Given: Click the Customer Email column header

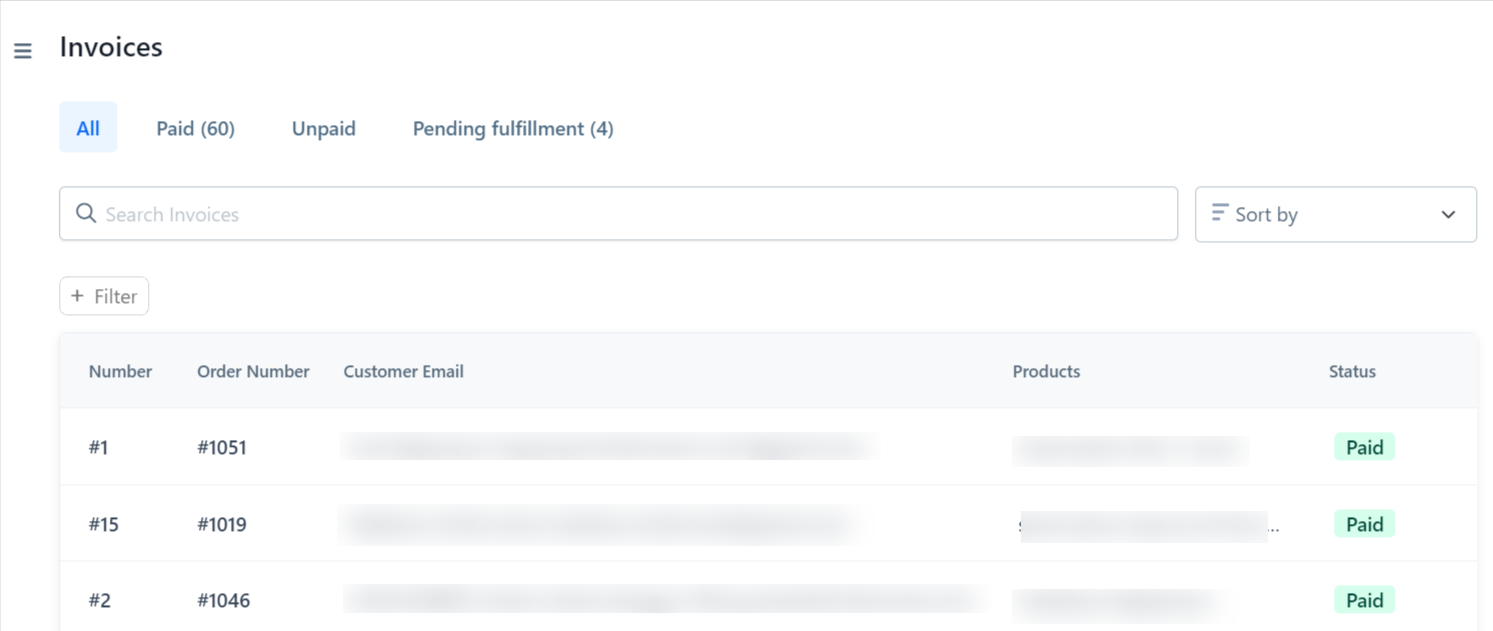Looking at the screenshot, I should tap(403, 371).
